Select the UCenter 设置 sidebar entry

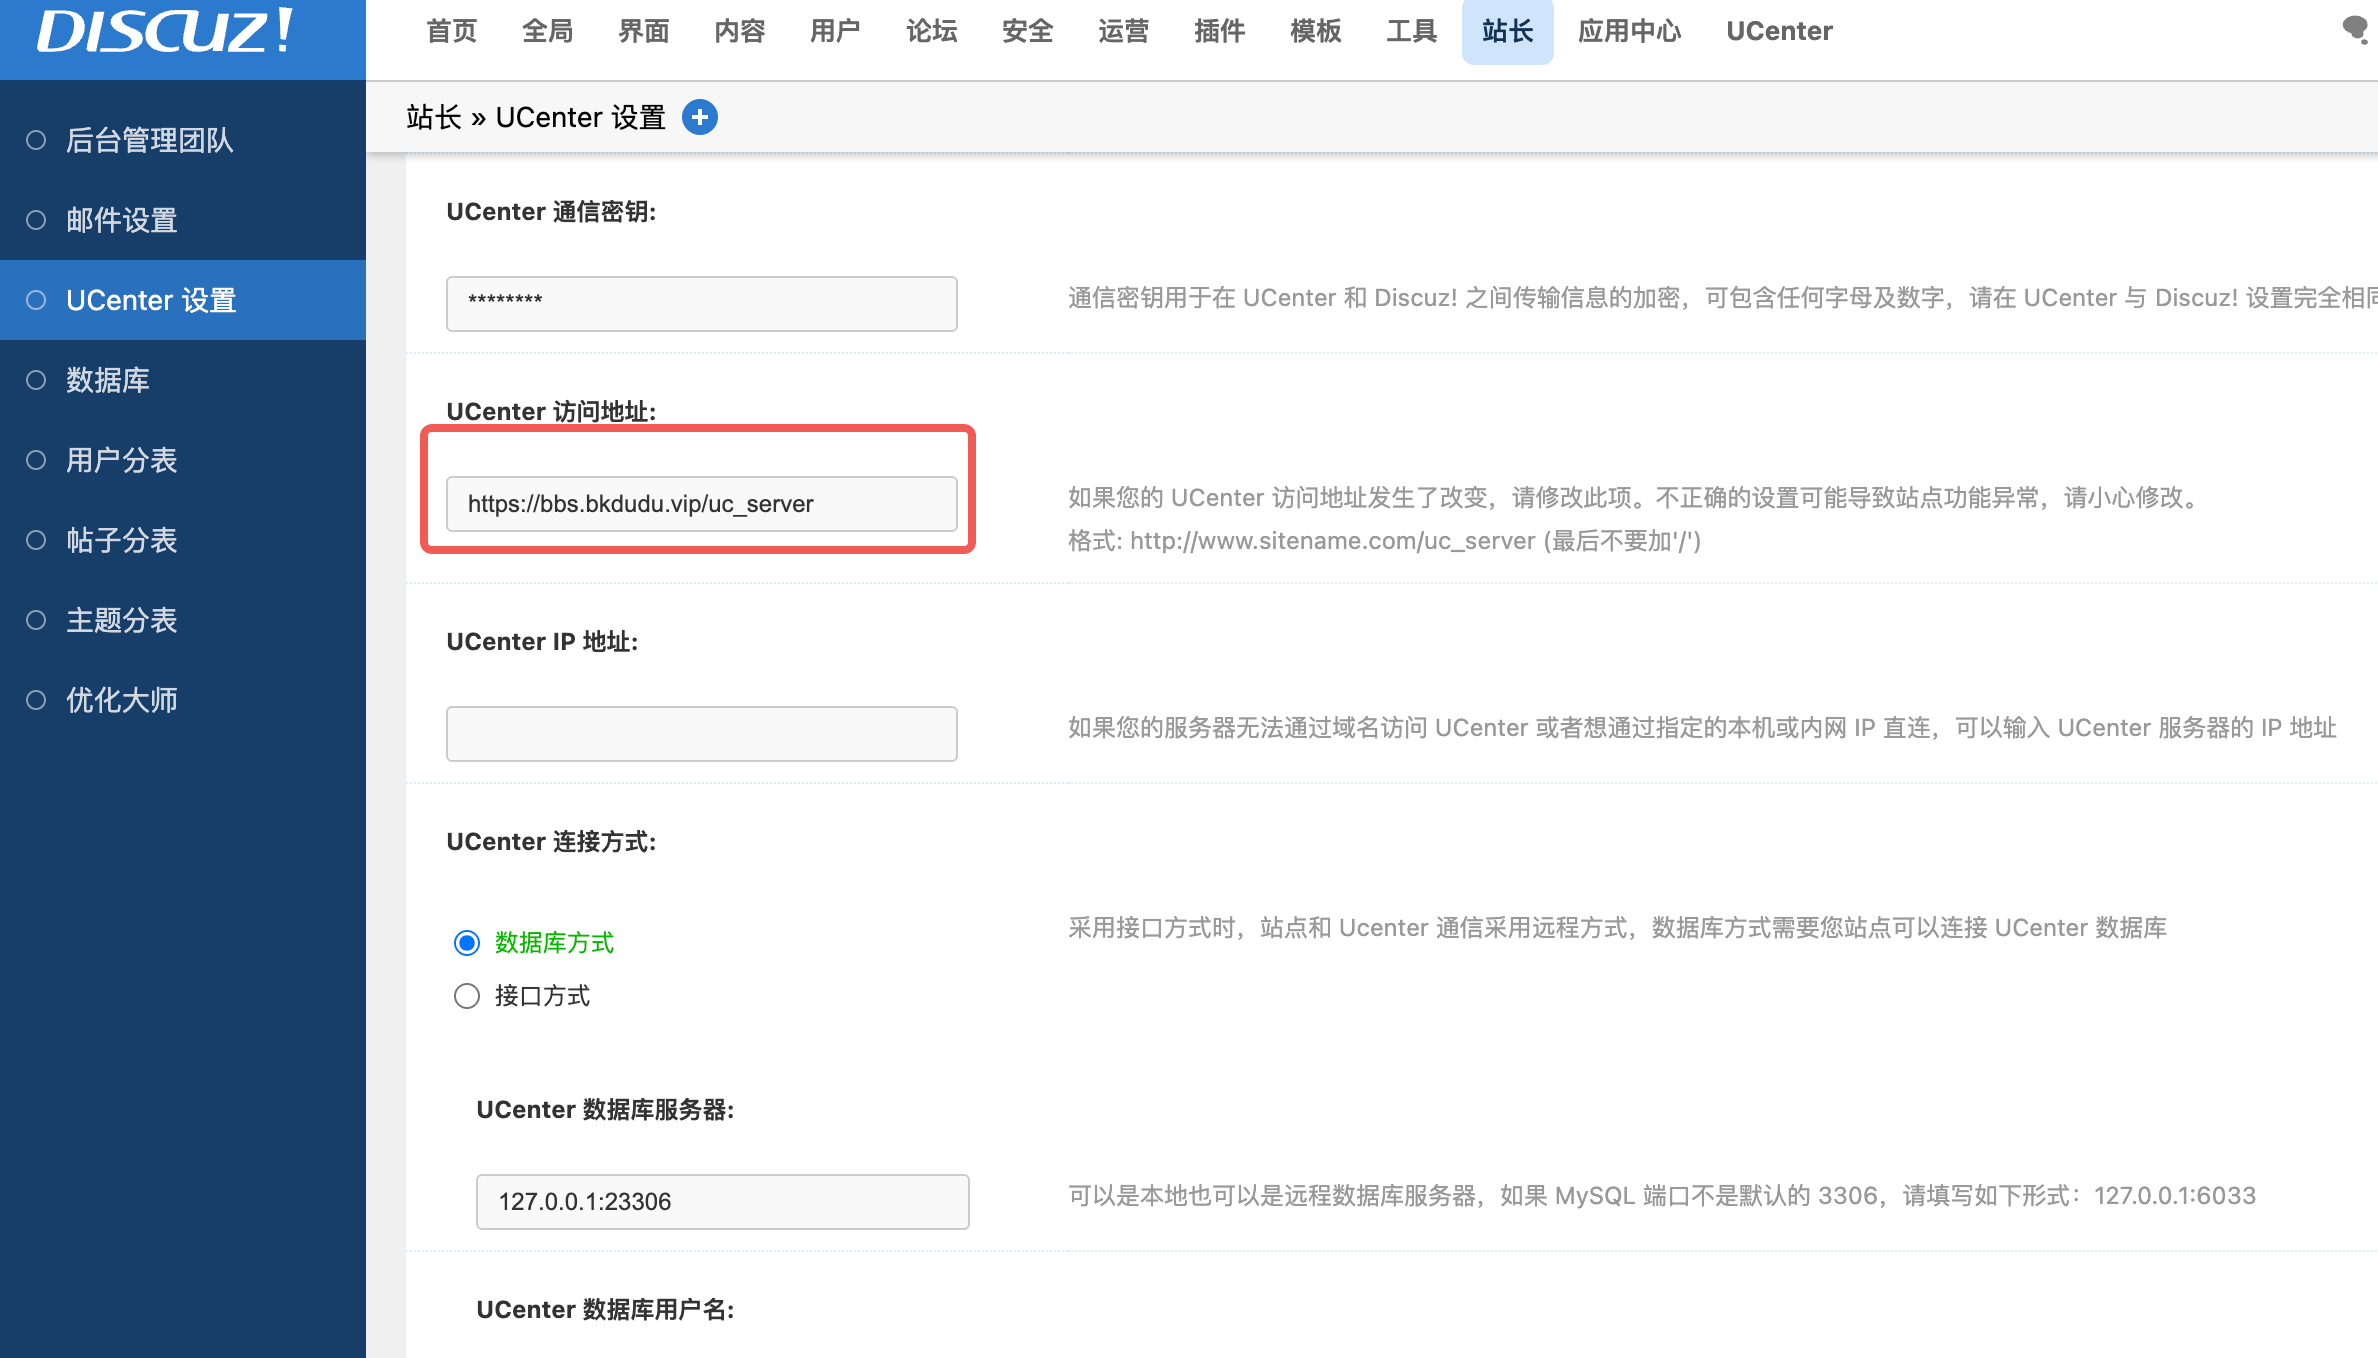151,300
